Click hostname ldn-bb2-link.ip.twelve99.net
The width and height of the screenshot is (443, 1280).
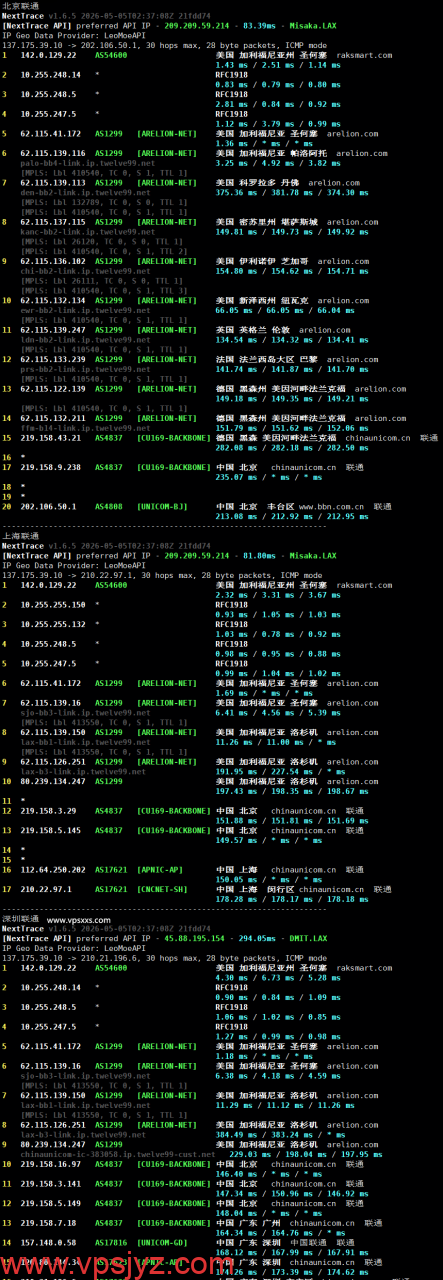[x=86, y=340]
